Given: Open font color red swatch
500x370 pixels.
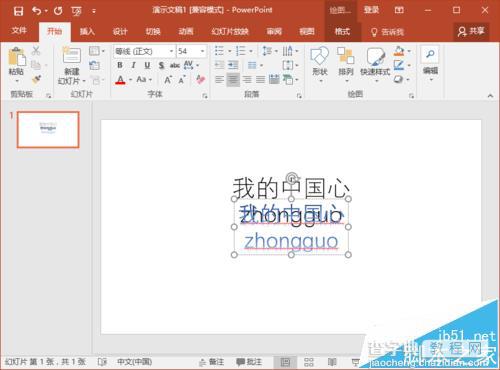Looking at the screenshot, I should [x=120, y=80].
